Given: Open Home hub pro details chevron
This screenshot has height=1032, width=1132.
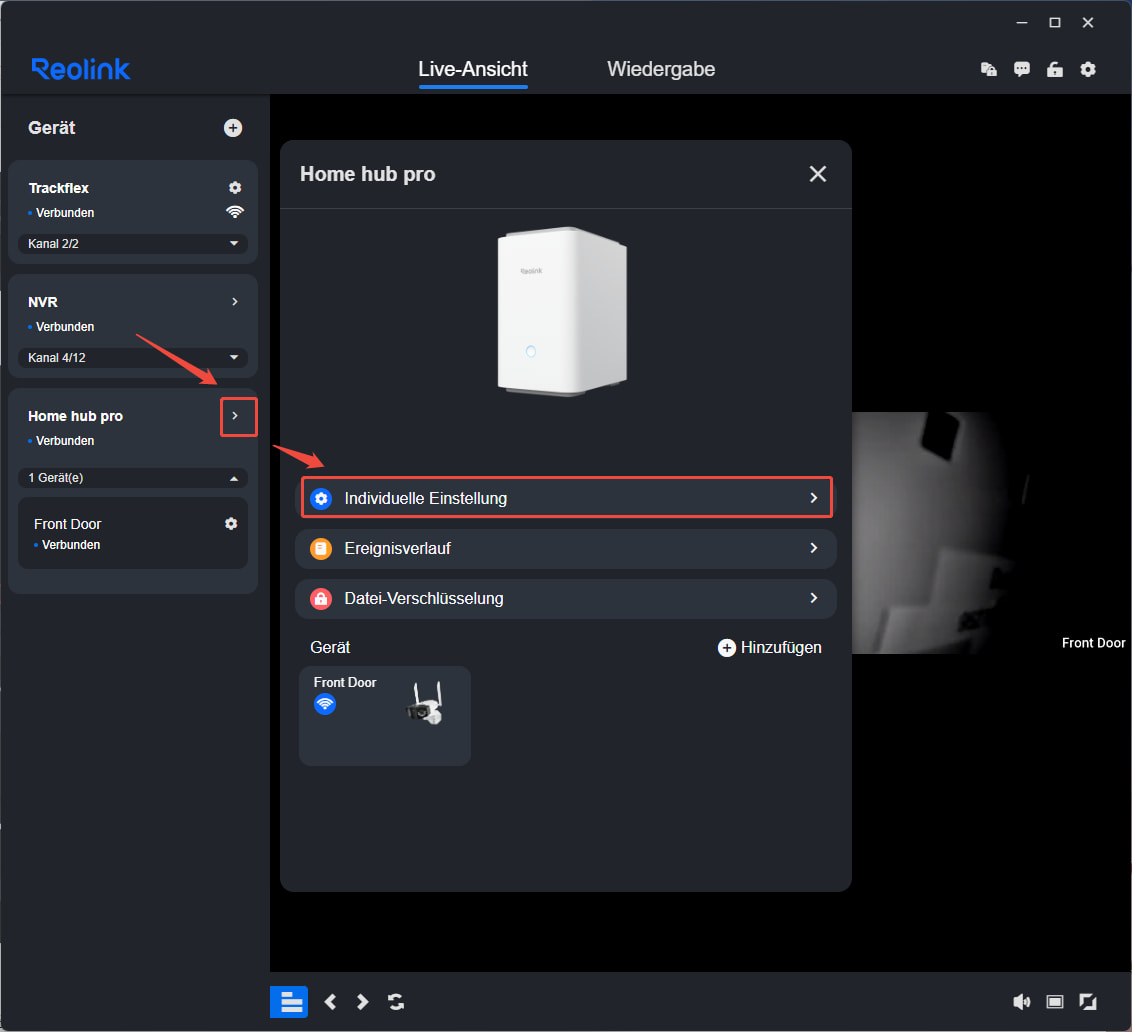Looking at the screenshot, I should coord(235,416).
